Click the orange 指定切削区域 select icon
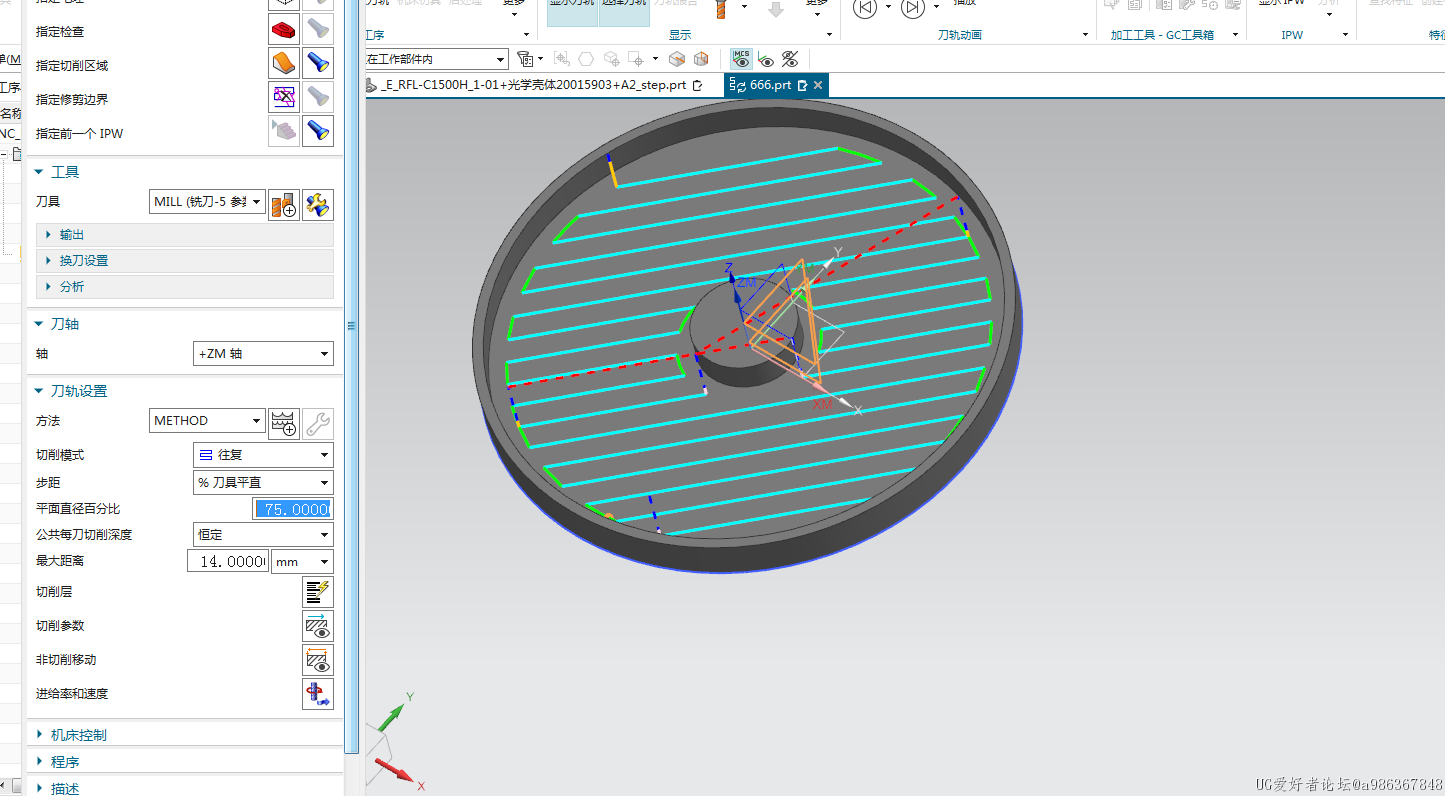The width and height of the screenshot is (1445, 796). 284,64
